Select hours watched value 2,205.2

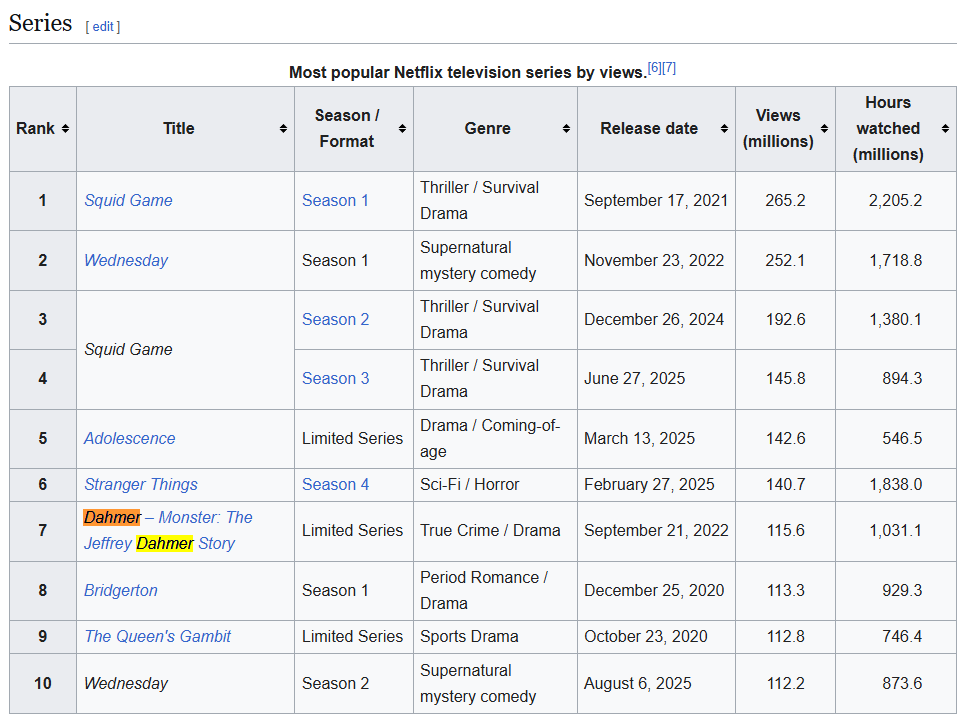click(895, 200)
